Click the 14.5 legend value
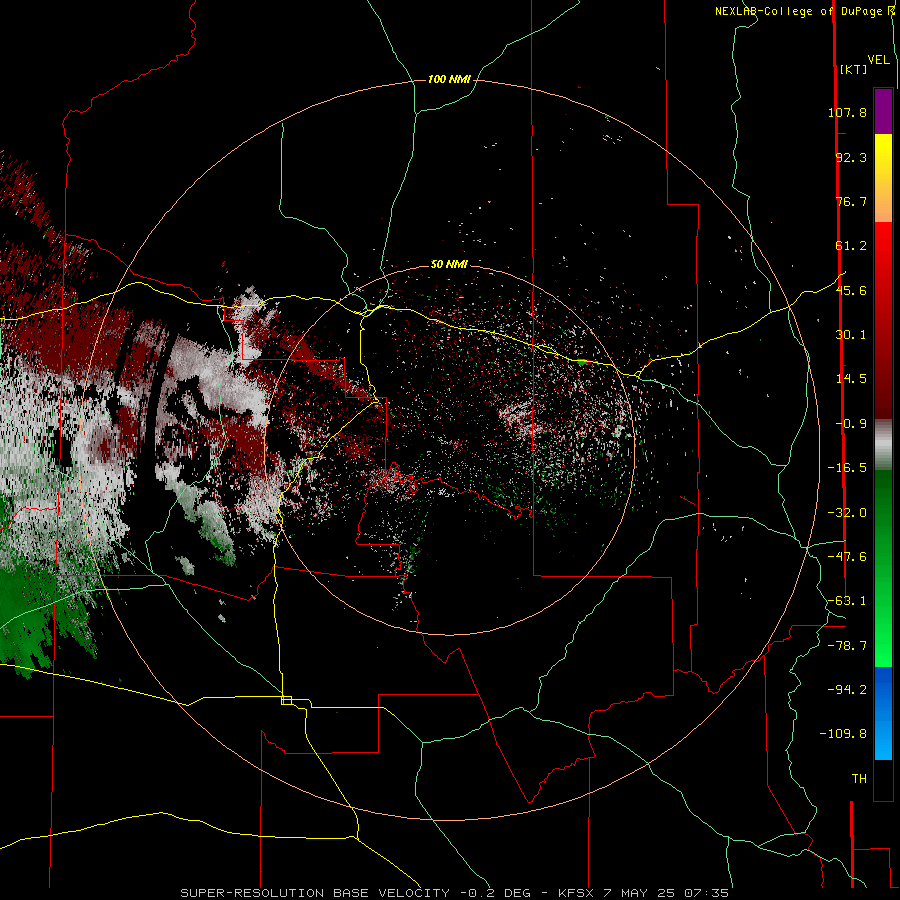The height and width of the screenshot is (900, 900). pyautogui.click(x=851, y=379)
